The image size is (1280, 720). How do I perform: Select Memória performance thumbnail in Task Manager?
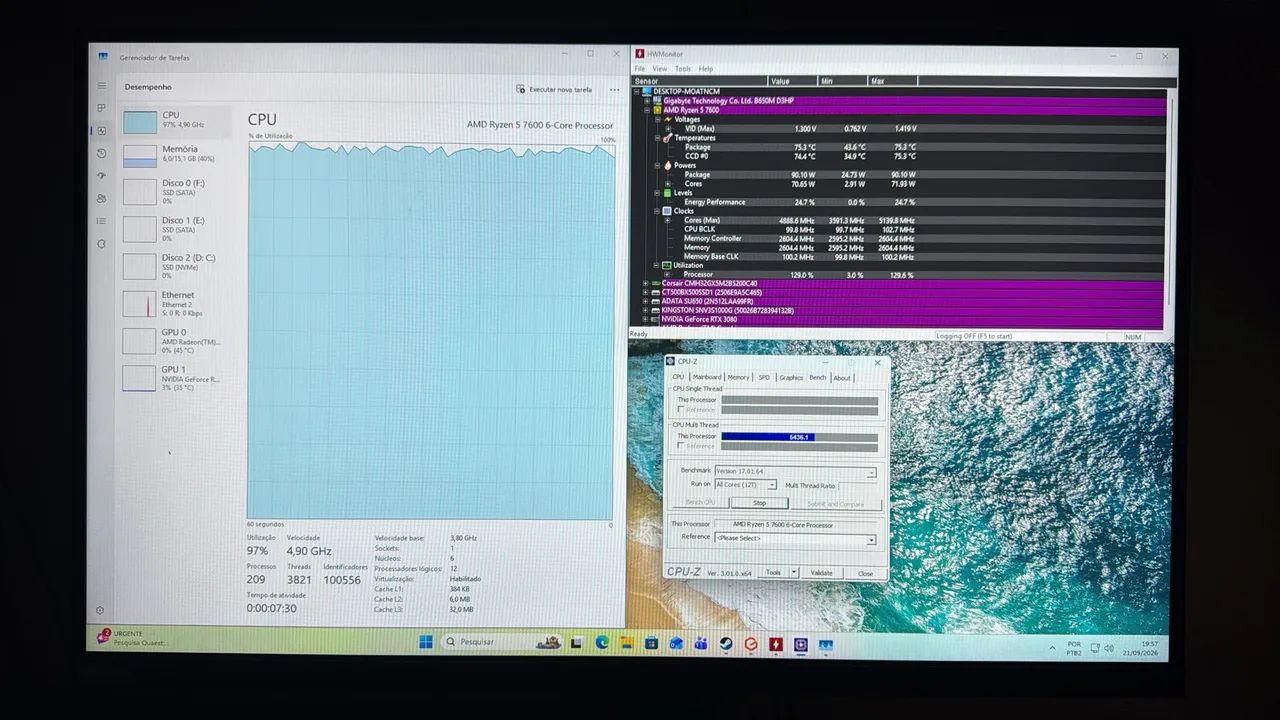pyautogui.click(x=140, y=155)
